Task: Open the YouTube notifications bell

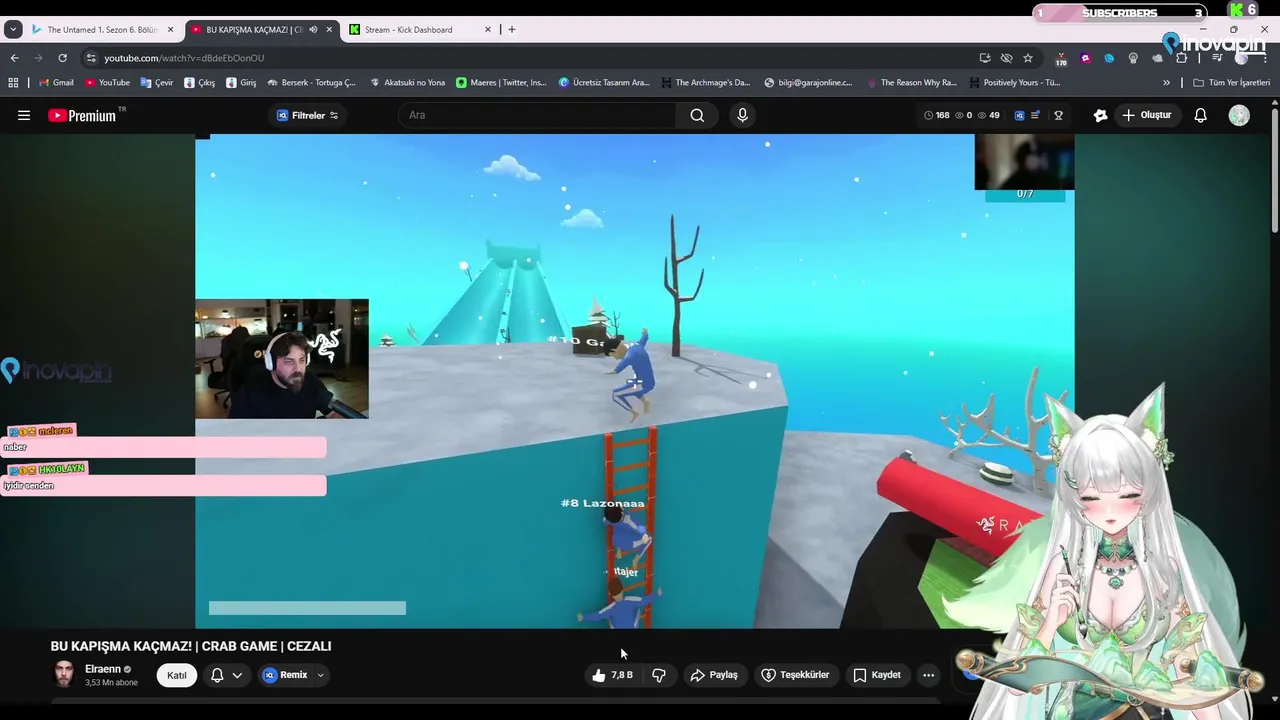Action: click(x=1201, y=115)
